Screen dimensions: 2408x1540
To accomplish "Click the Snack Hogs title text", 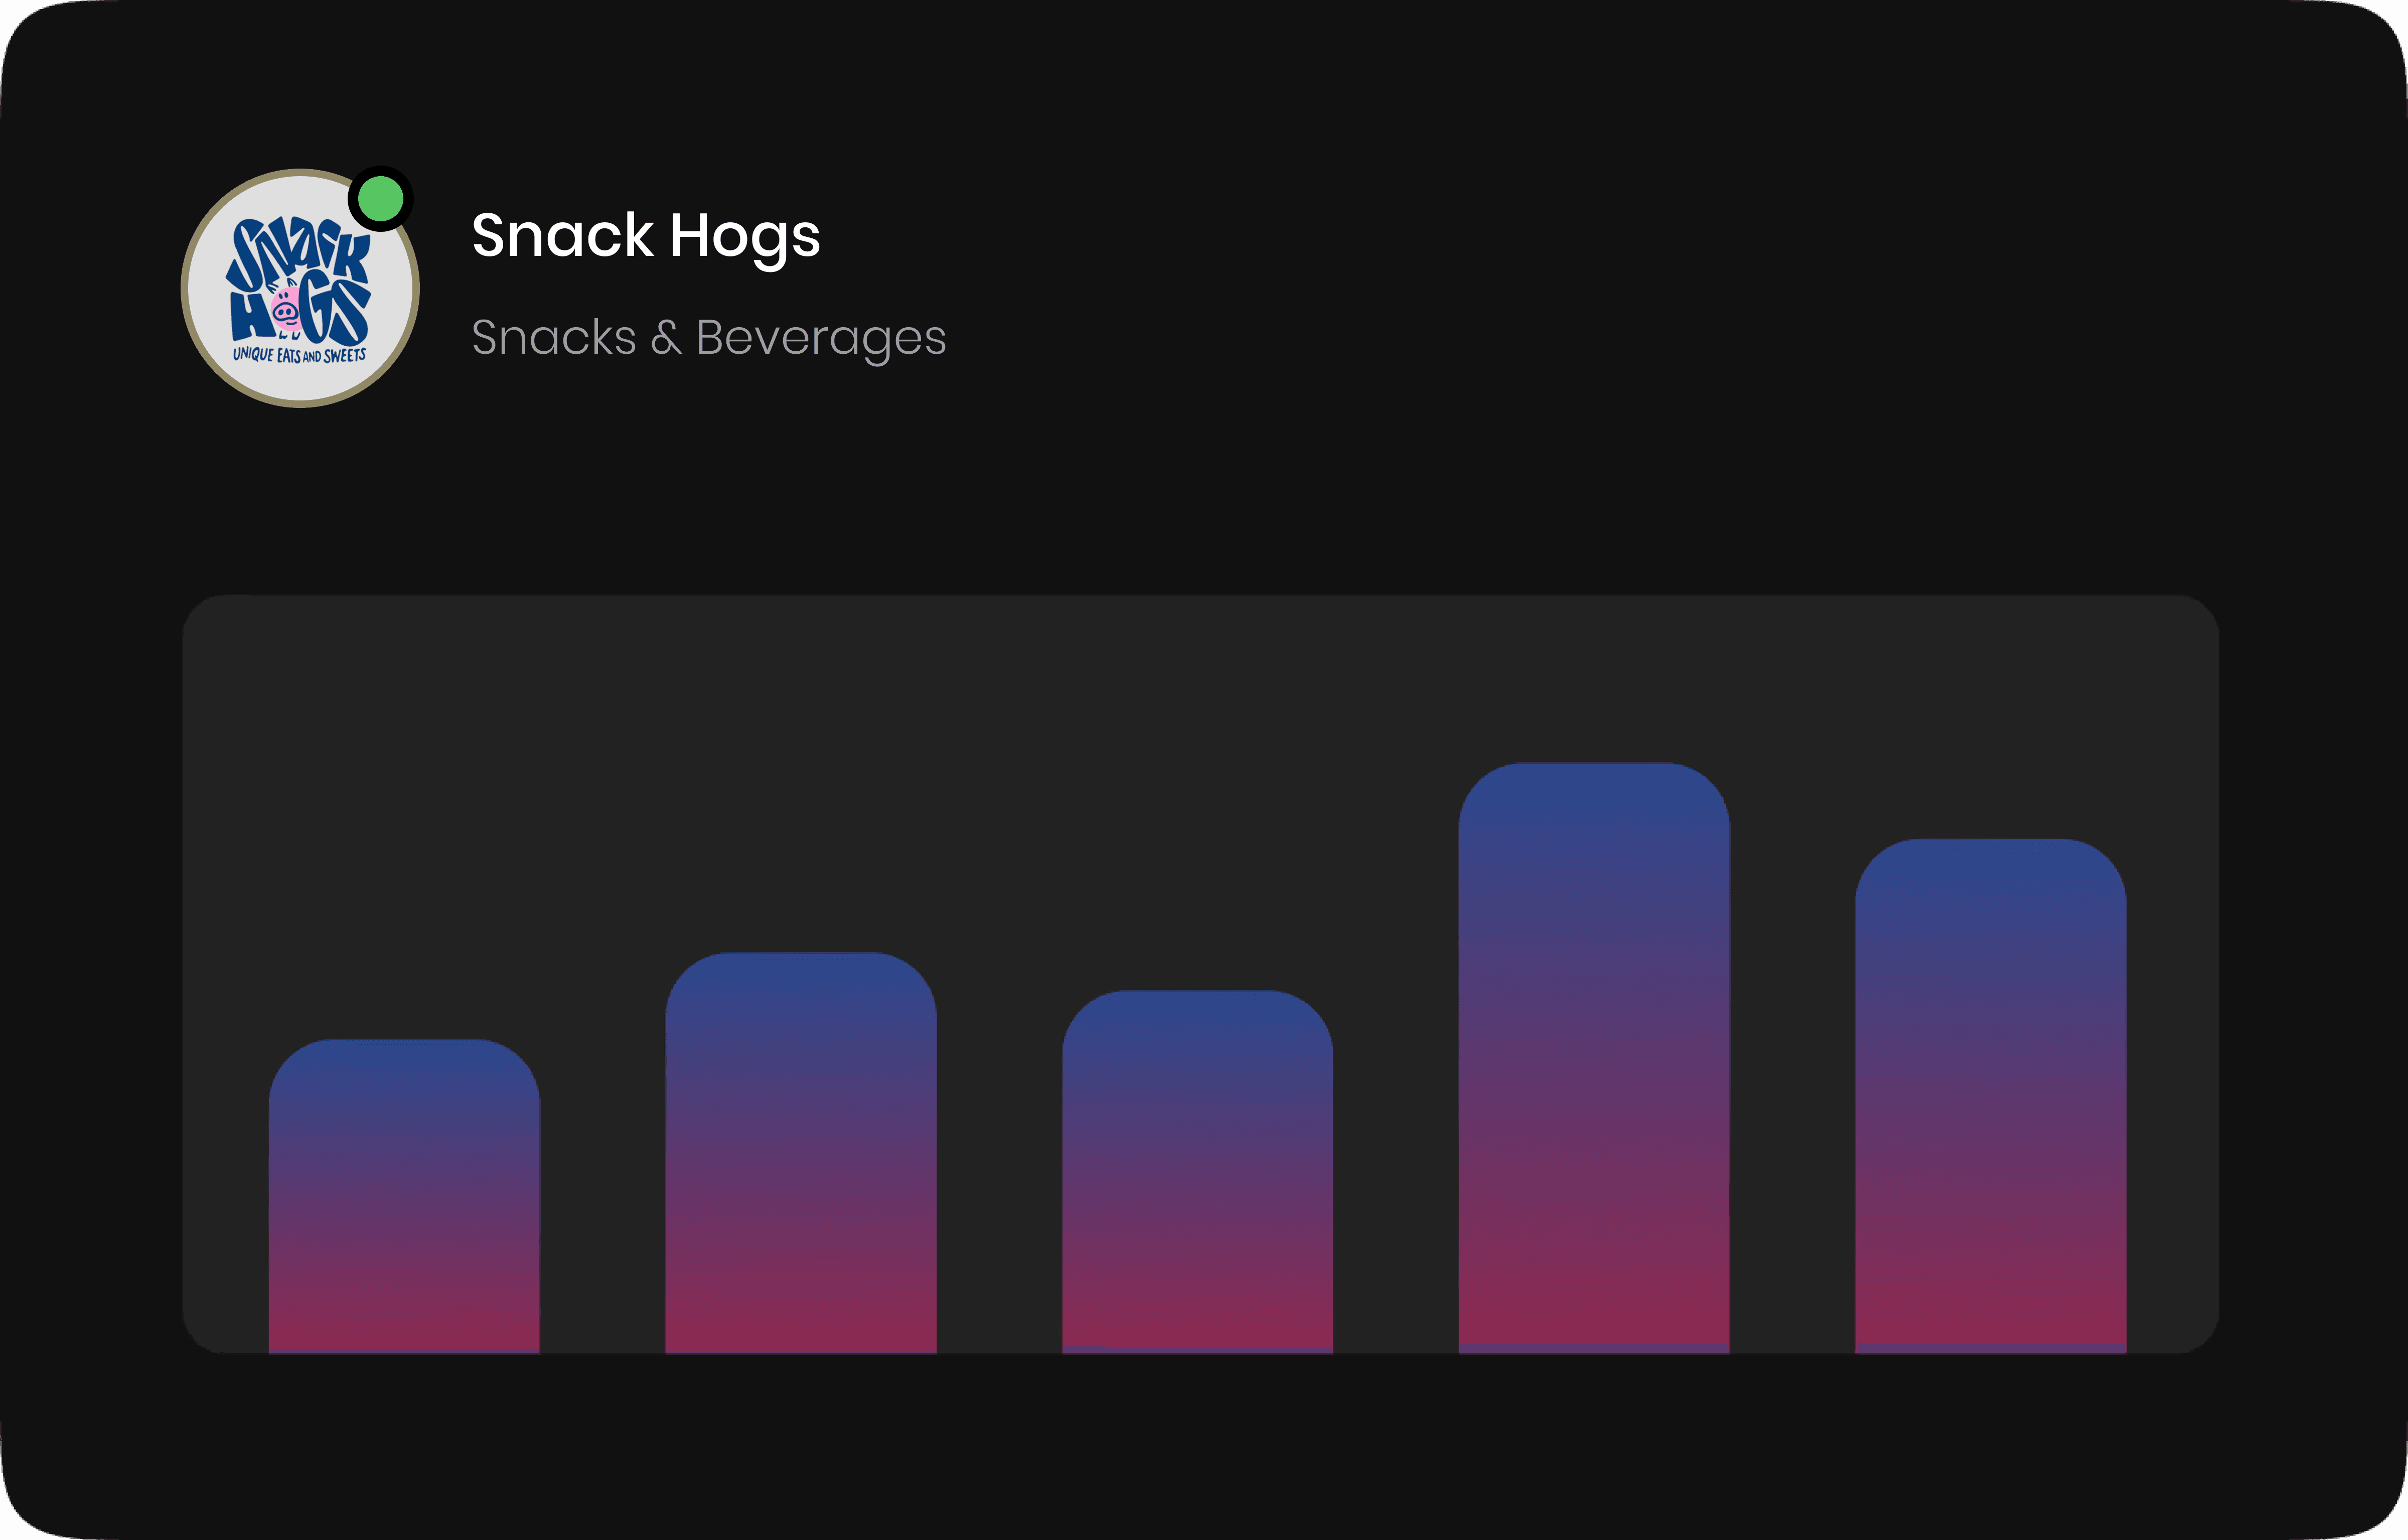I will (646, 237).
